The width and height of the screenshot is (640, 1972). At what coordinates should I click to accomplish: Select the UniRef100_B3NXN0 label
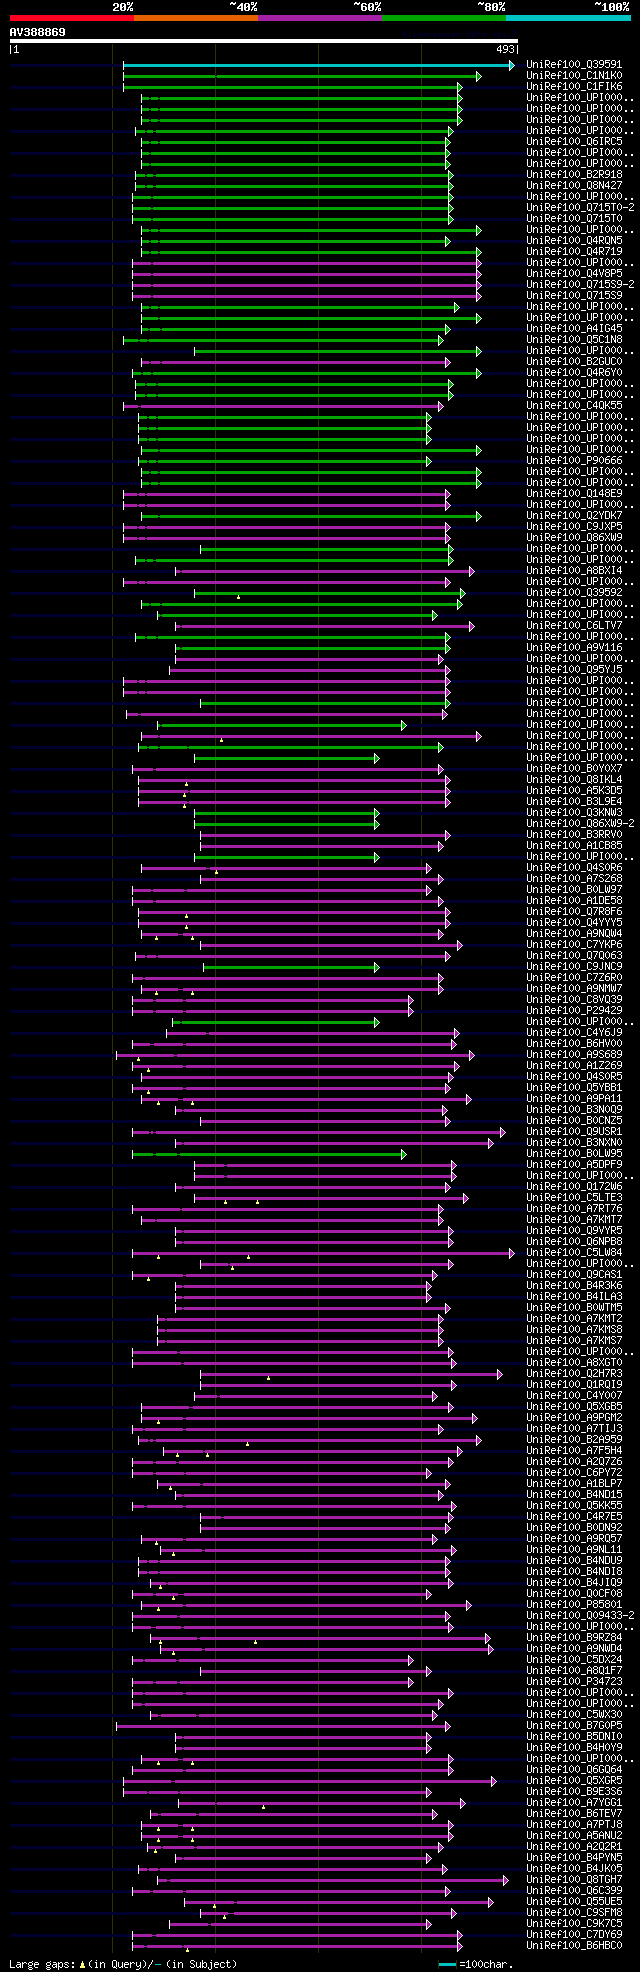pyautogui.click(x=574, y=1143)
